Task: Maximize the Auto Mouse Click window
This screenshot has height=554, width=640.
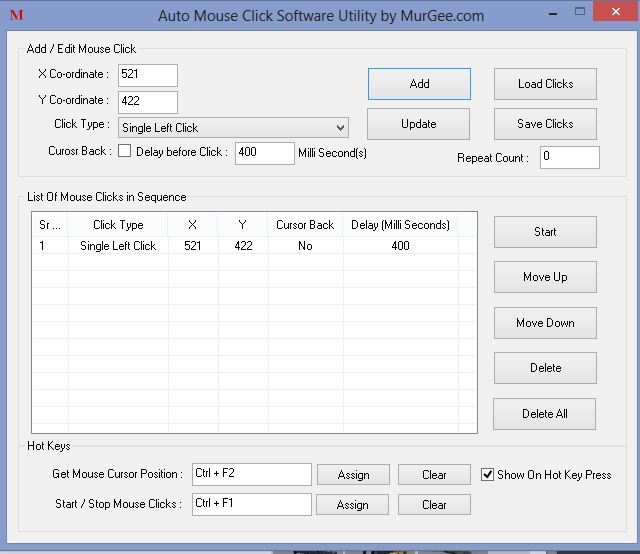Action: pyautogui.click(x=580, y=11)
